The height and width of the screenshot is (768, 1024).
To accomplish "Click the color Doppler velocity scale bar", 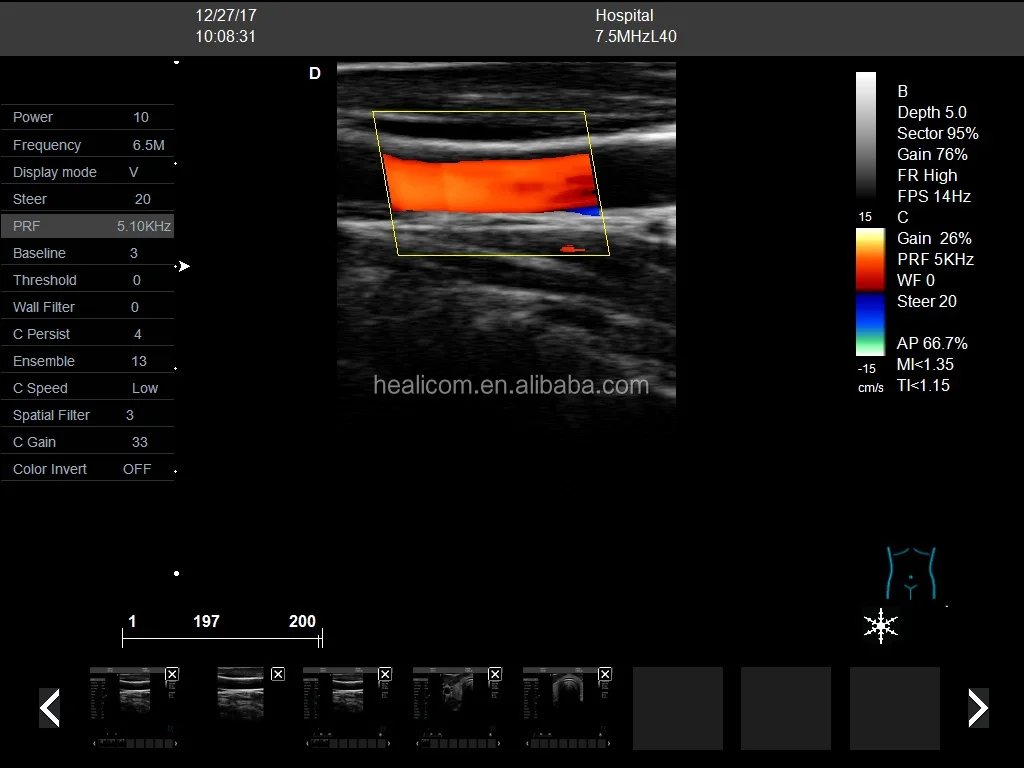I will (x=869, y=292).
